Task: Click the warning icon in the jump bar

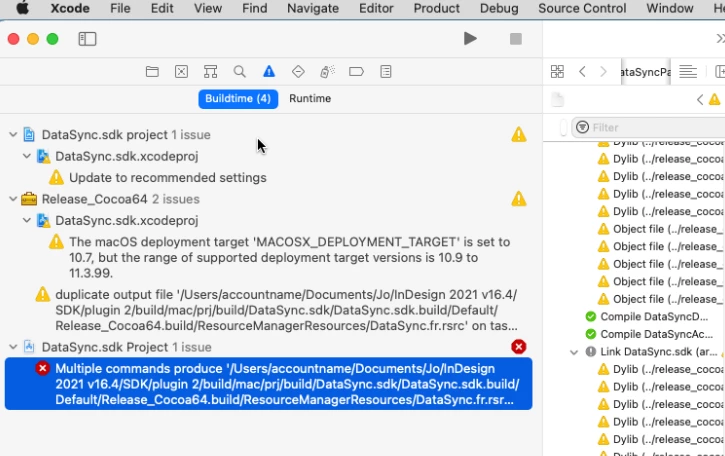Action: pos(714,99)
